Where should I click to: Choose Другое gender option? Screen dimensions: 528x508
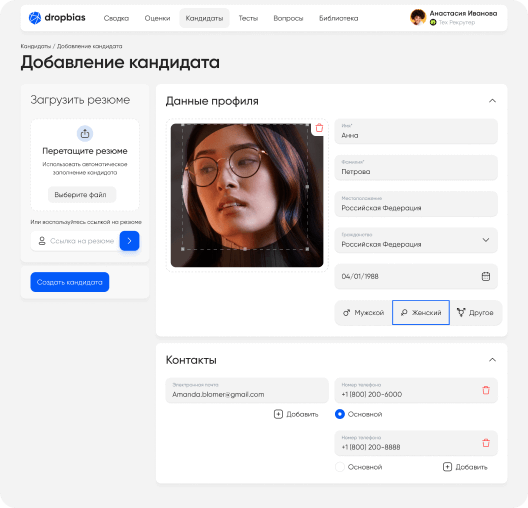(475, 313)
